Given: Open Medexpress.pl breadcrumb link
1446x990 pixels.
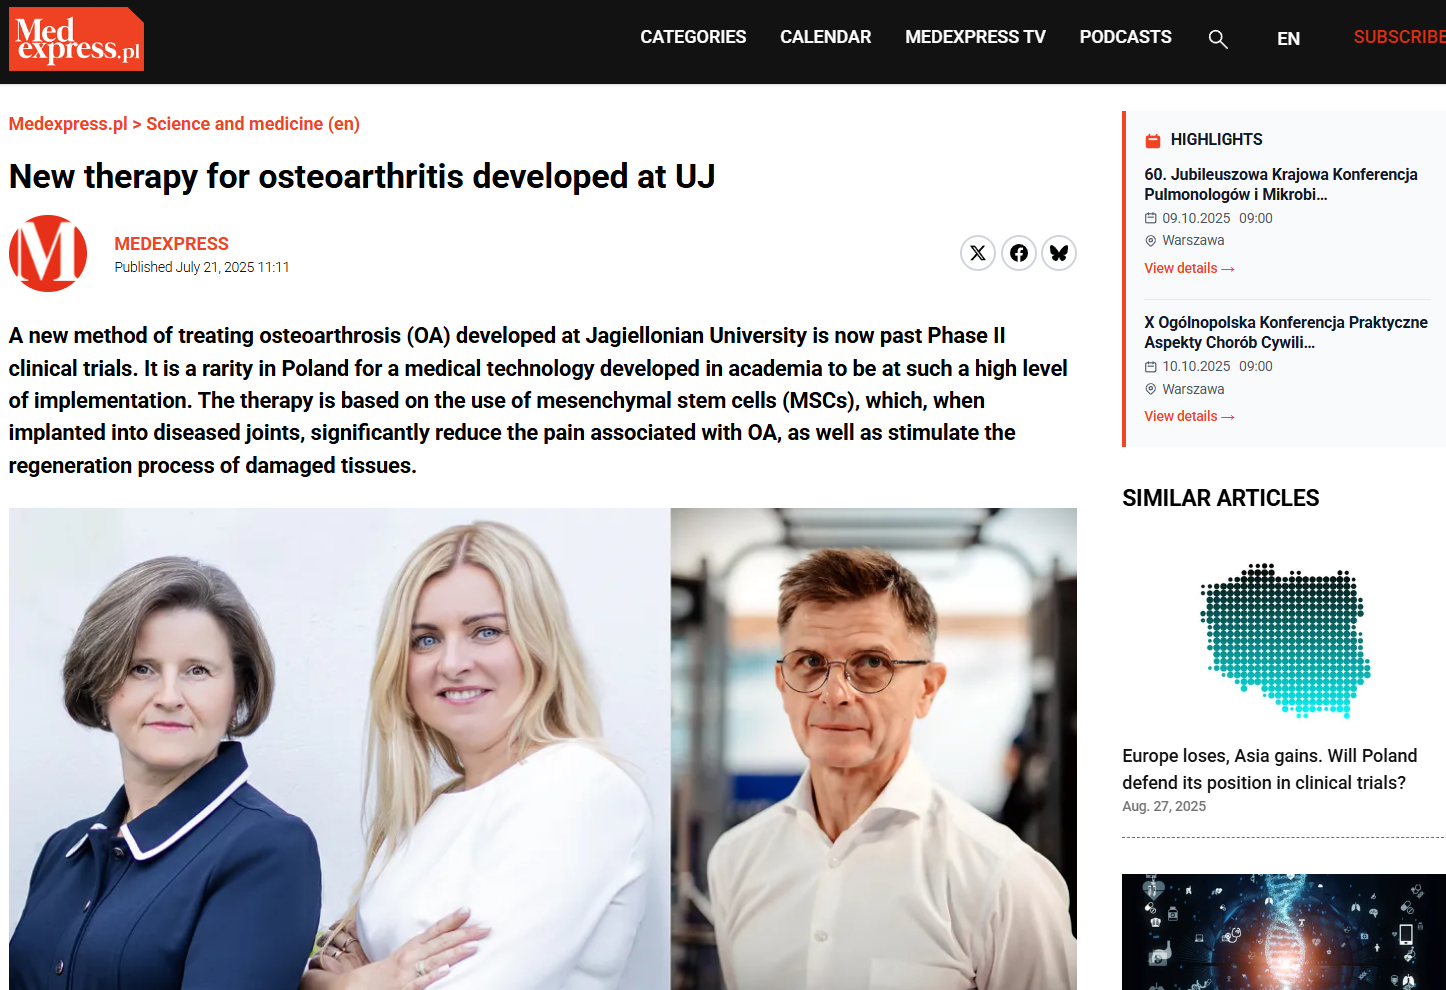Looking at the screenshot, I should coord(68,124).
